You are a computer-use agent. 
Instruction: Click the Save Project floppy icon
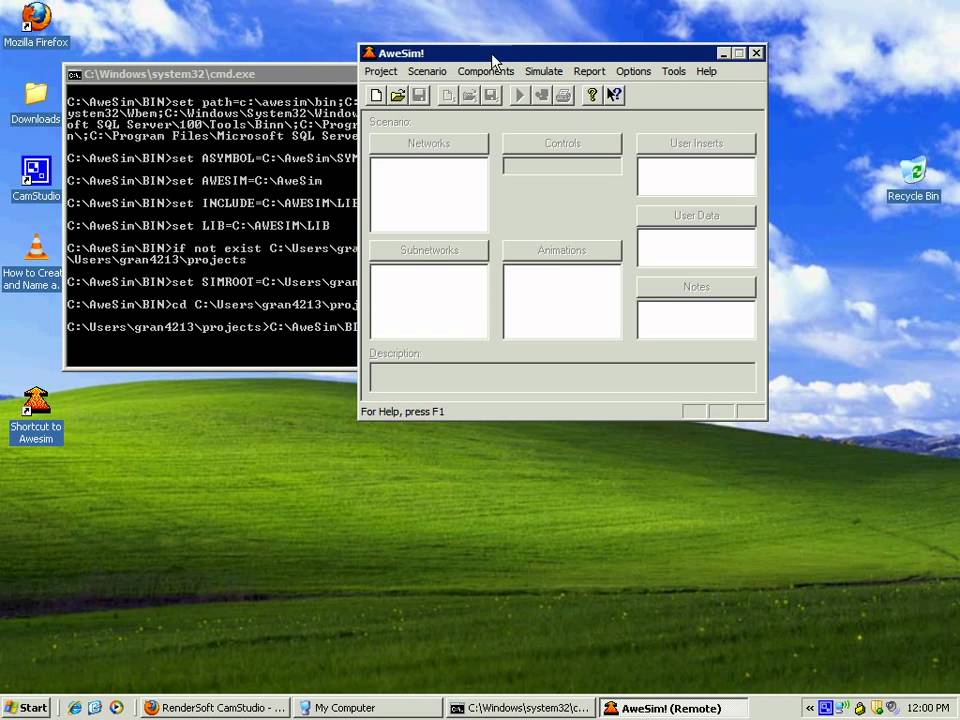[x=419, y=95]
